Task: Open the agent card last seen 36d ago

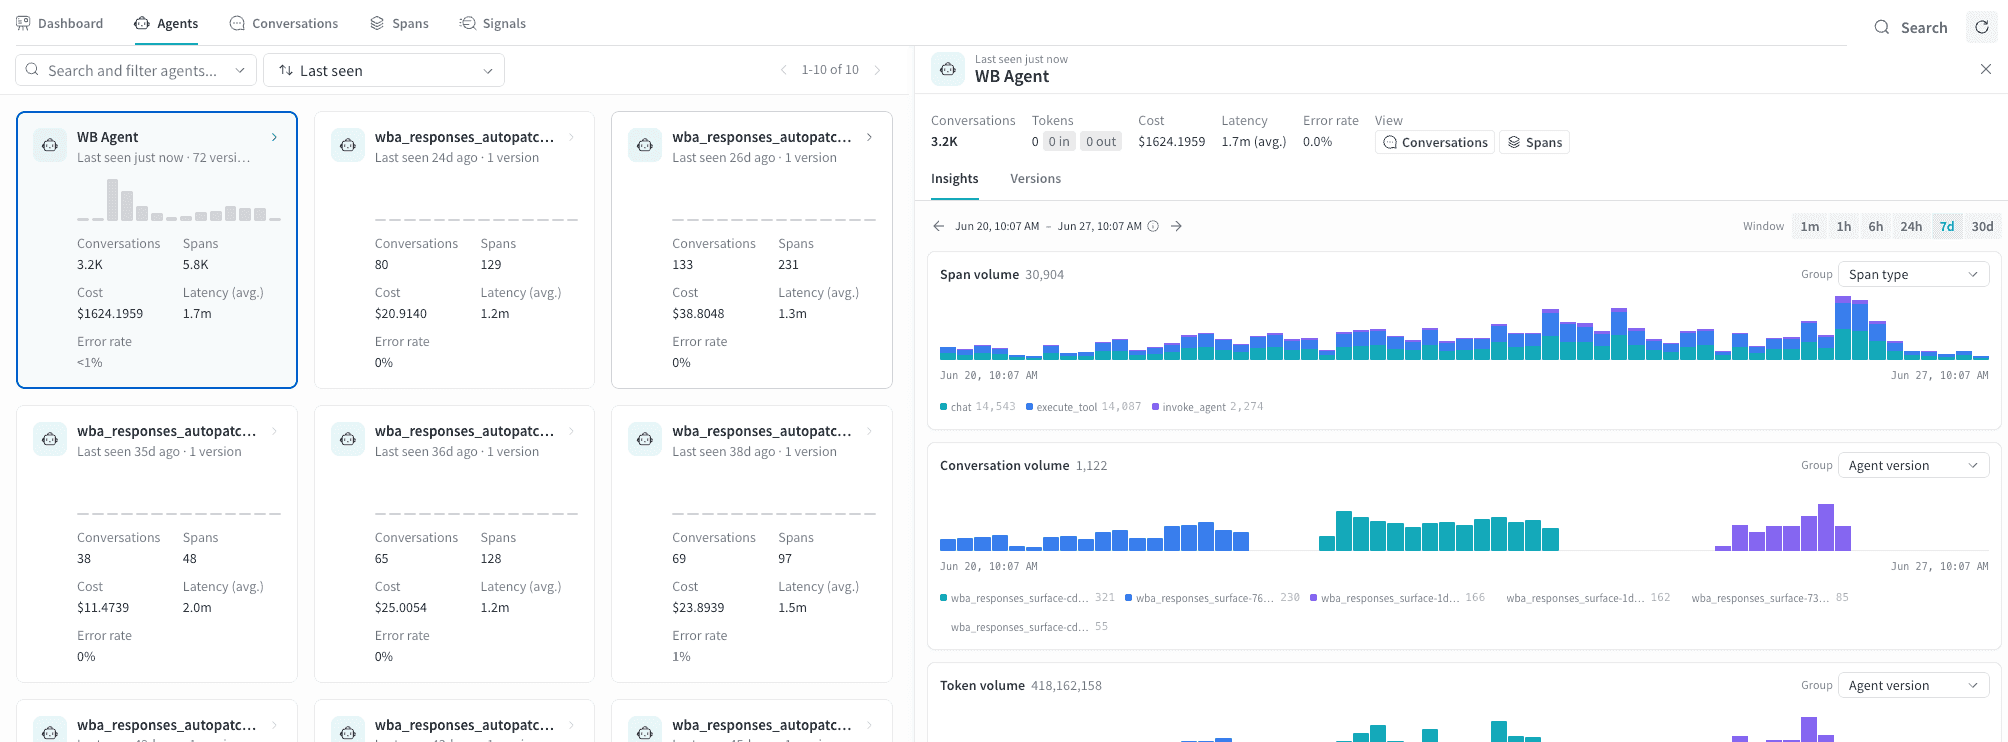Action: [454, 543]
